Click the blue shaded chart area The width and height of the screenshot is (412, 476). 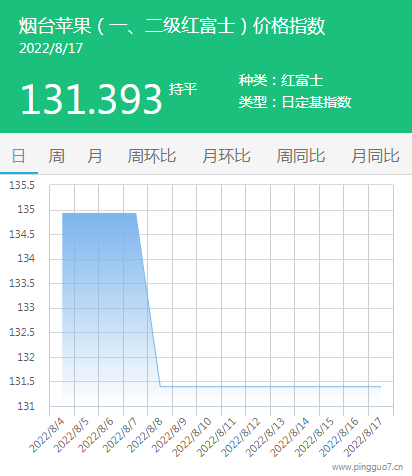coord(100,300)
